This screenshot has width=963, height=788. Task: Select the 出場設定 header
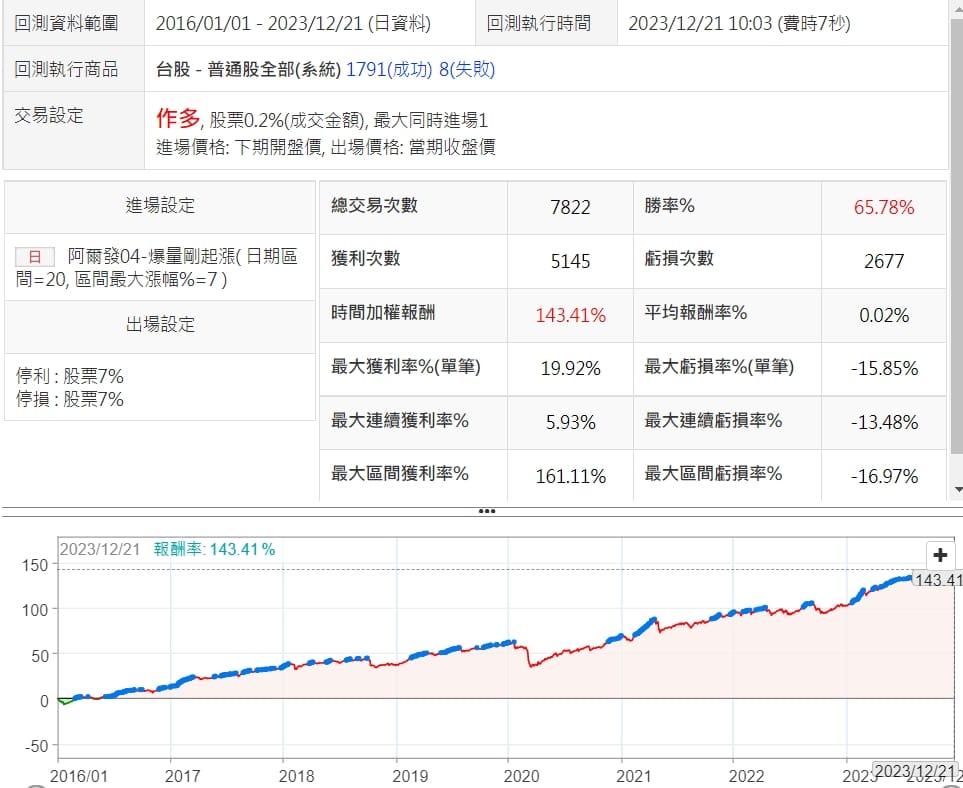coord(160,325)
